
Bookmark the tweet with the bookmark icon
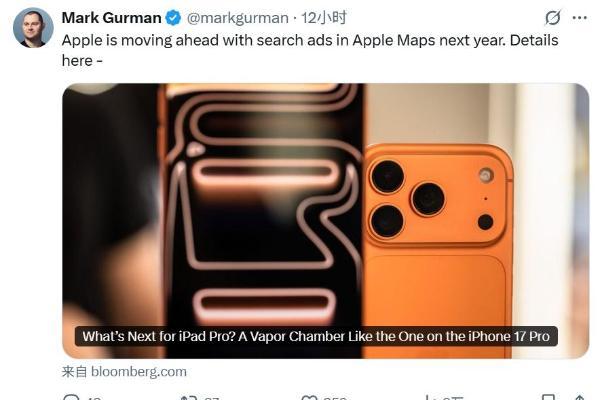click(548, 397)
